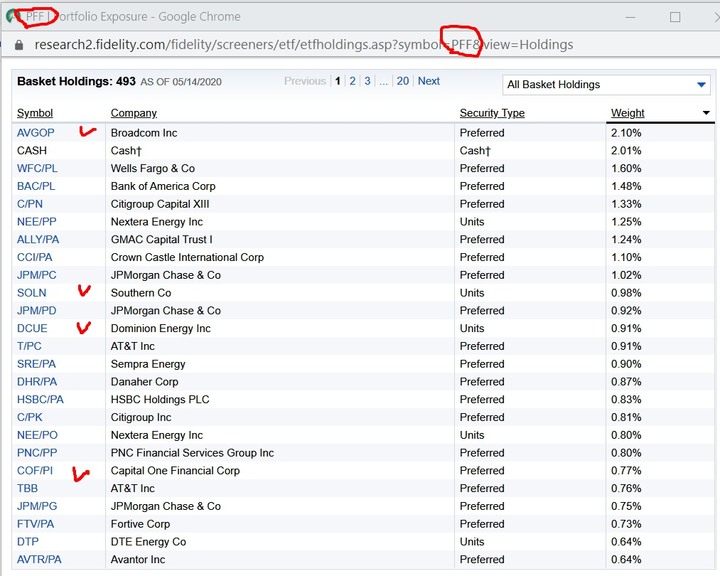Open the HSBC/PA symbol link

coord(40,400)
